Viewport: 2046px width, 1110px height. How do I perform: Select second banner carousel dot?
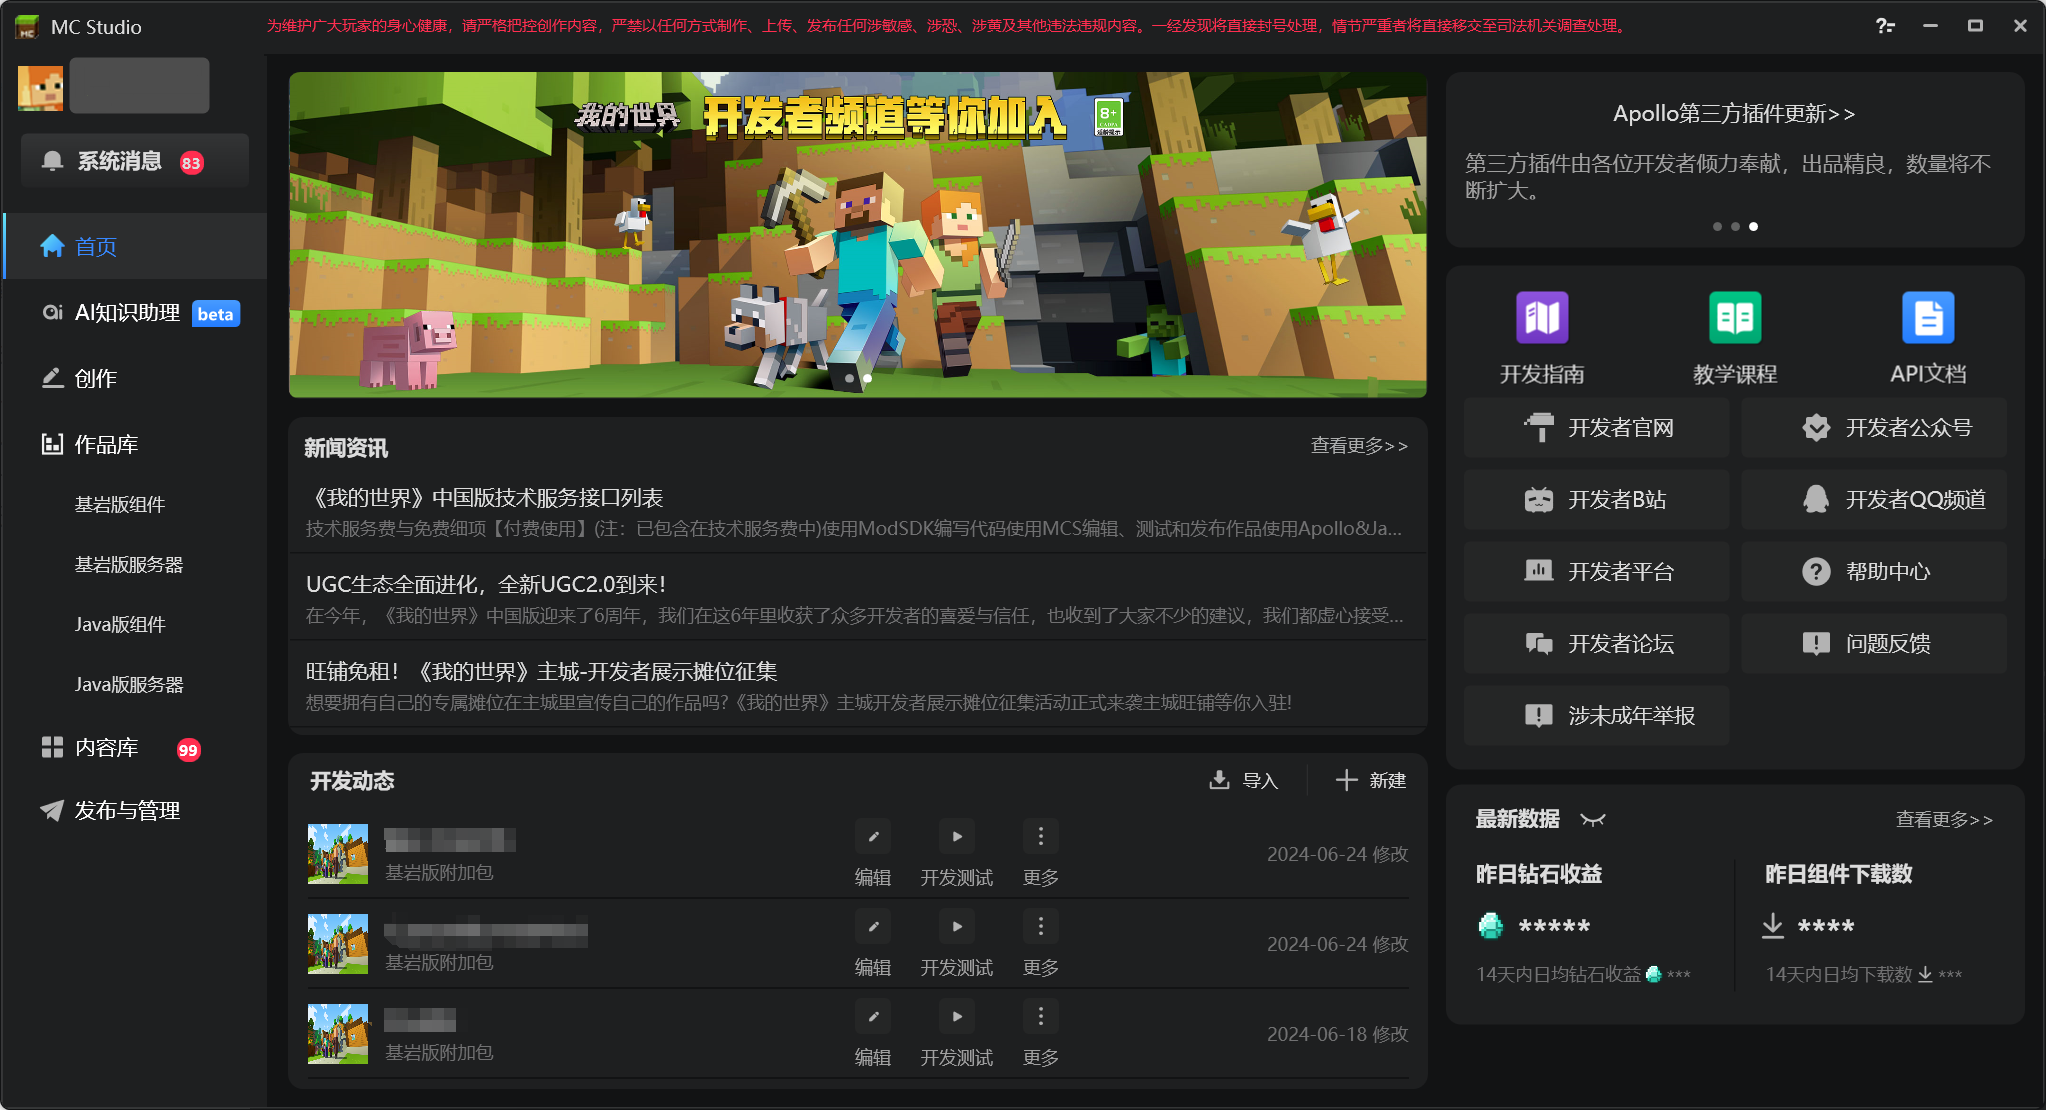point(867,378)
